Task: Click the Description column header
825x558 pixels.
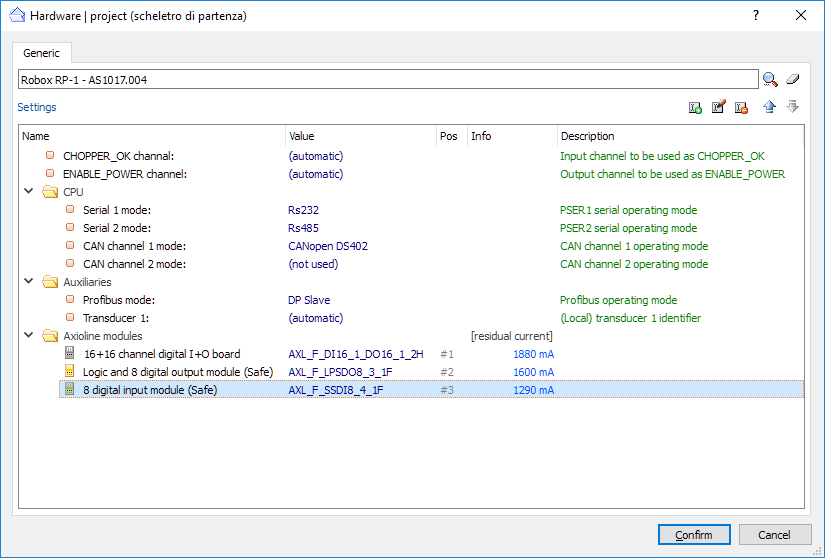Action: pyautogui.click(x=680, y=136)
